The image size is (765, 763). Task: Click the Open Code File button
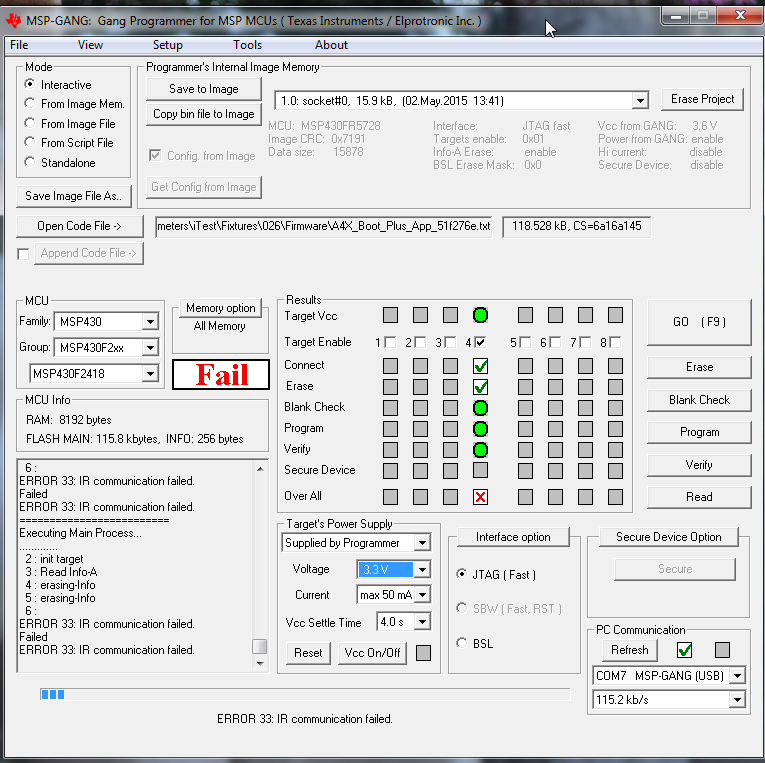click(x=80, y=226)
